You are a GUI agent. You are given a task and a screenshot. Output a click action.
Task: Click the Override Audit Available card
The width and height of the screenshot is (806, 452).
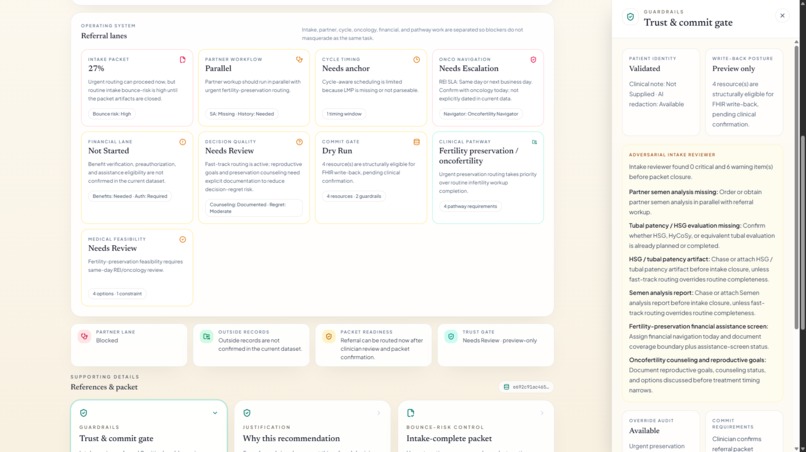coord(661,431)
